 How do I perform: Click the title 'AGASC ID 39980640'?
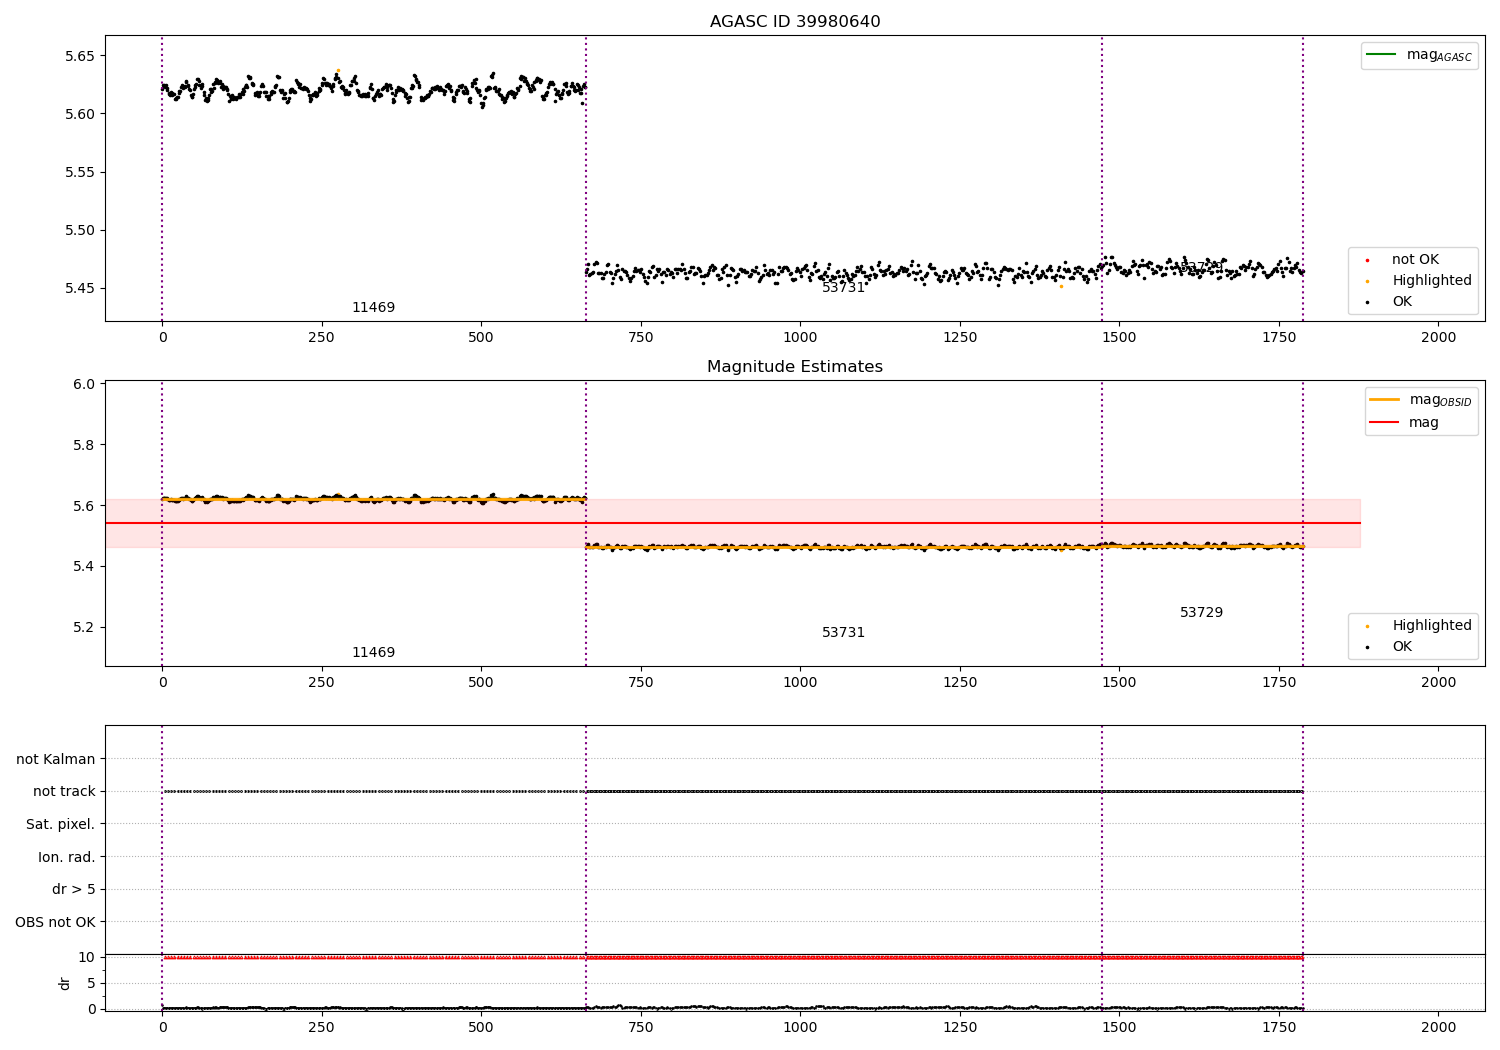(795, 22)
